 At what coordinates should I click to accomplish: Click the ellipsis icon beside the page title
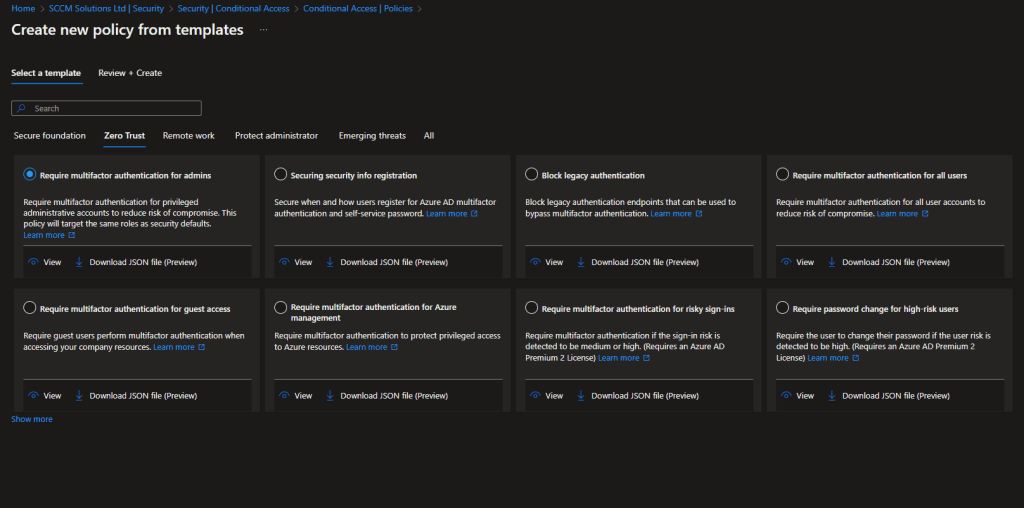[x=263, y=30]
